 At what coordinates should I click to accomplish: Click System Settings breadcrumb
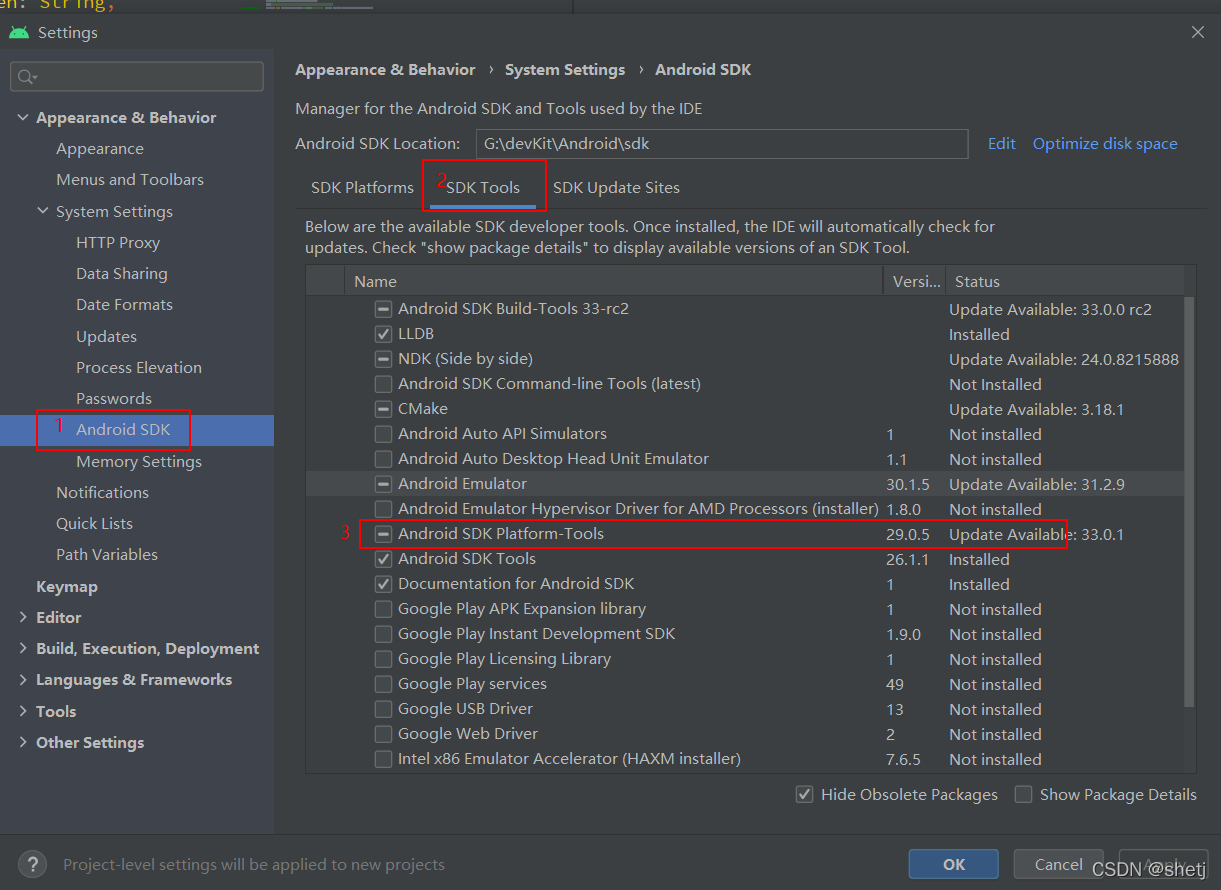pyautogui.click(x=565, y=70)
